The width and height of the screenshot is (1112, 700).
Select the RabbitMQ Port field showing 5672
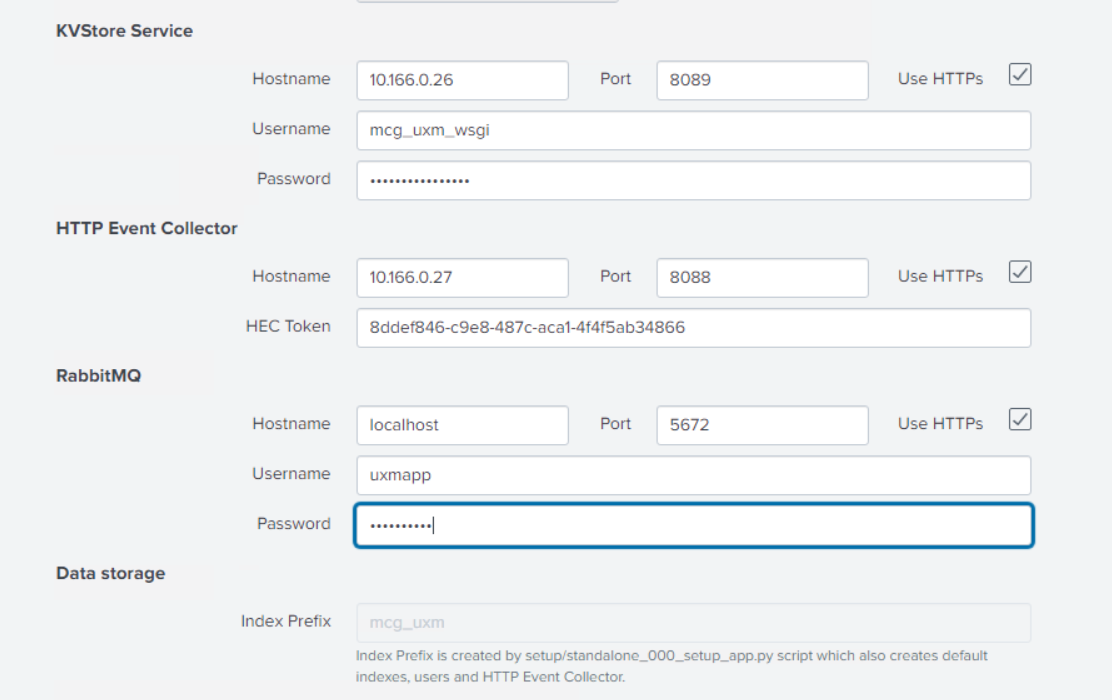click(762, 425)
